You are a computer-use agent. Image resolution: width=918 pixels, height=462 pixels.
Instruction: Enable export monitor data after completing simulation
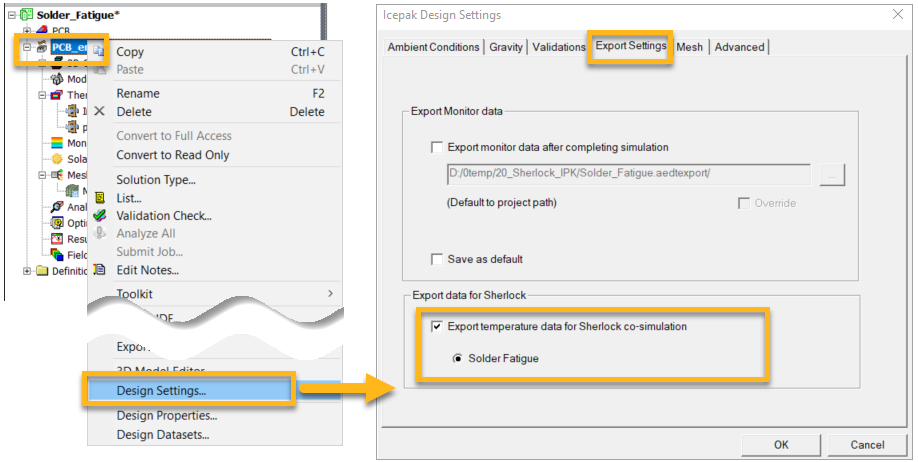click(x=437, y=147)
